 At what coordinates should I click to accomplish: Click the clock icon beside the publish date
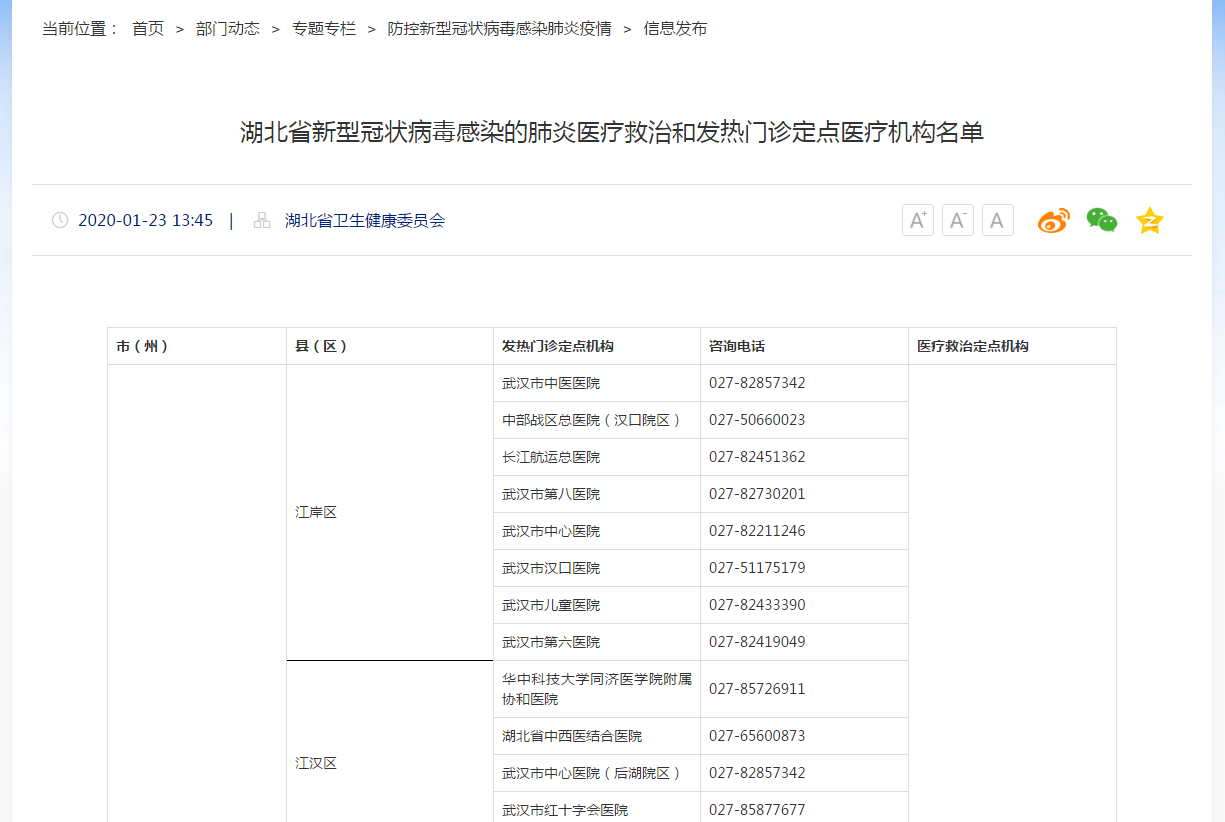(60, 220)
